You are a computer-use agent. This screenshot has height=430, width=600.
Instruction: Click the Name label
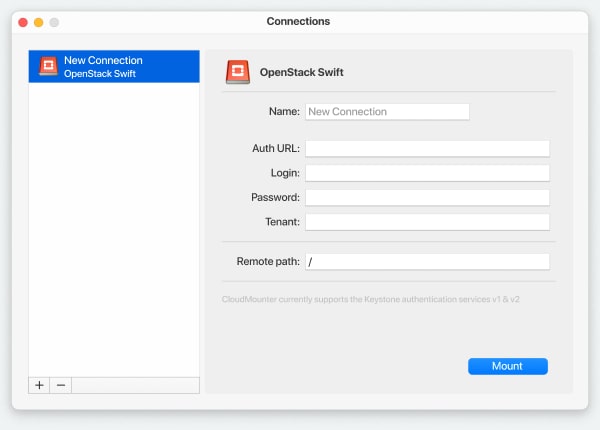(x=284, y=112)
